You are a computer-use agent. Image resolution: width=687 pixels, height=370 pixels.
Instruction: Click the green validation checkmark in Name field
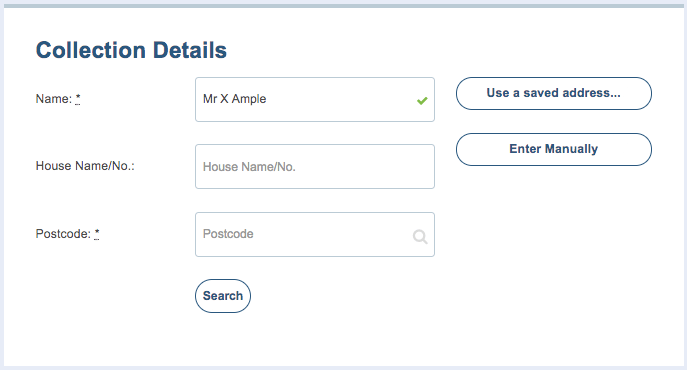point(422,101)
